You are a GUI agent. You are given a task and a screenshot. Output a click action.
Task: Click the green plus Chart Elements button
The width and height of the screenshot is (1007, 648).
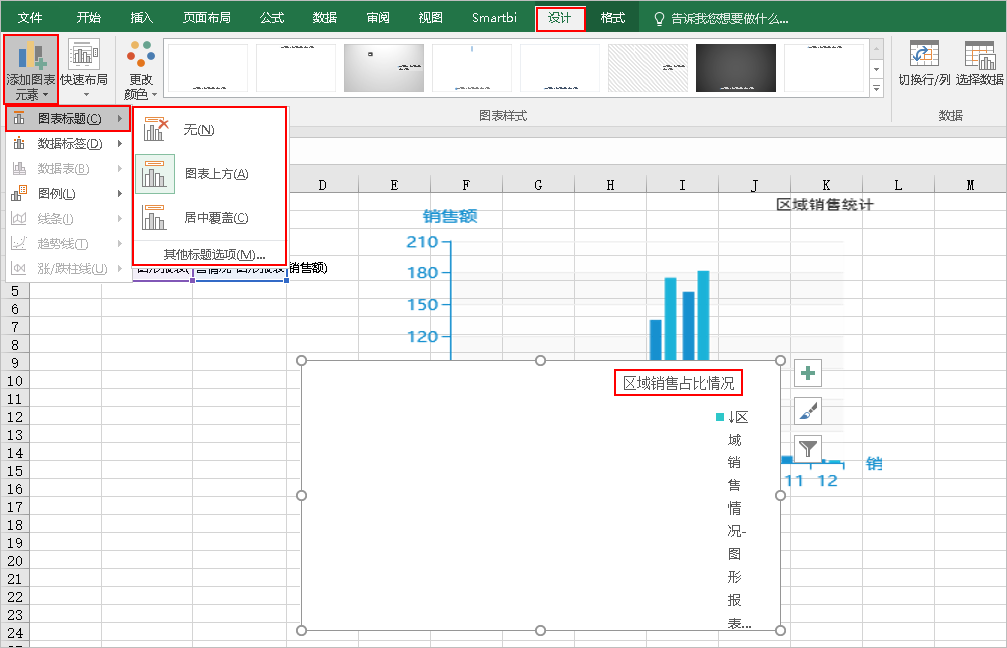(x=808, y=373)
